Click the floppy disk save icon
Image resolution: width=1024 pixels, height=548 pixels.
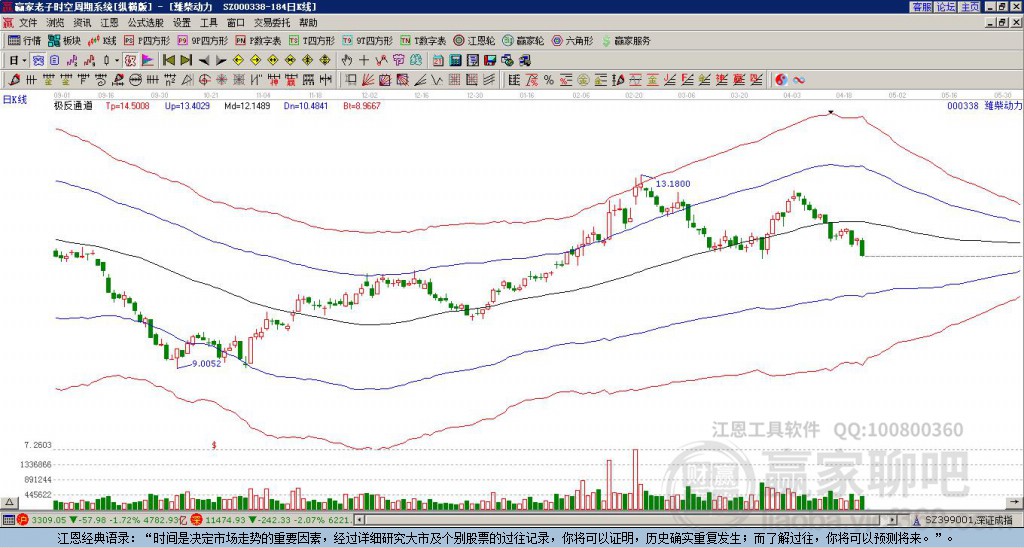pyautogui.click(x=490, y=61)
